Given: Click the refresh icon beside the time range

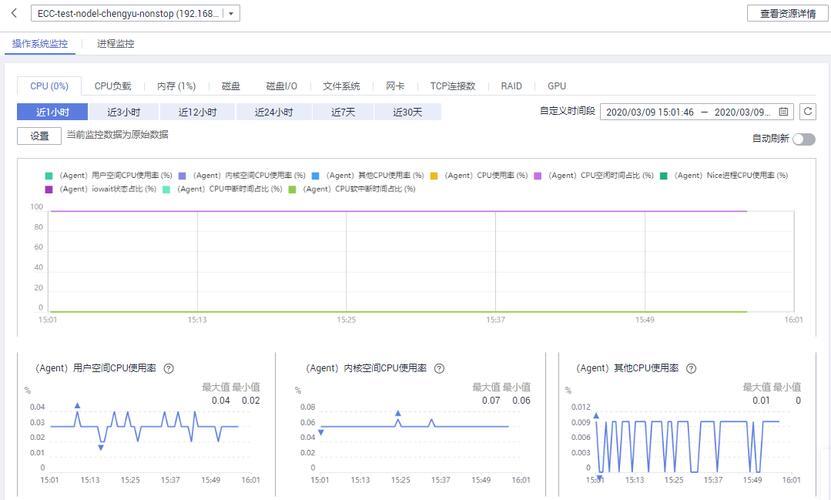Looking at the screenshot, I should [808, 112].
